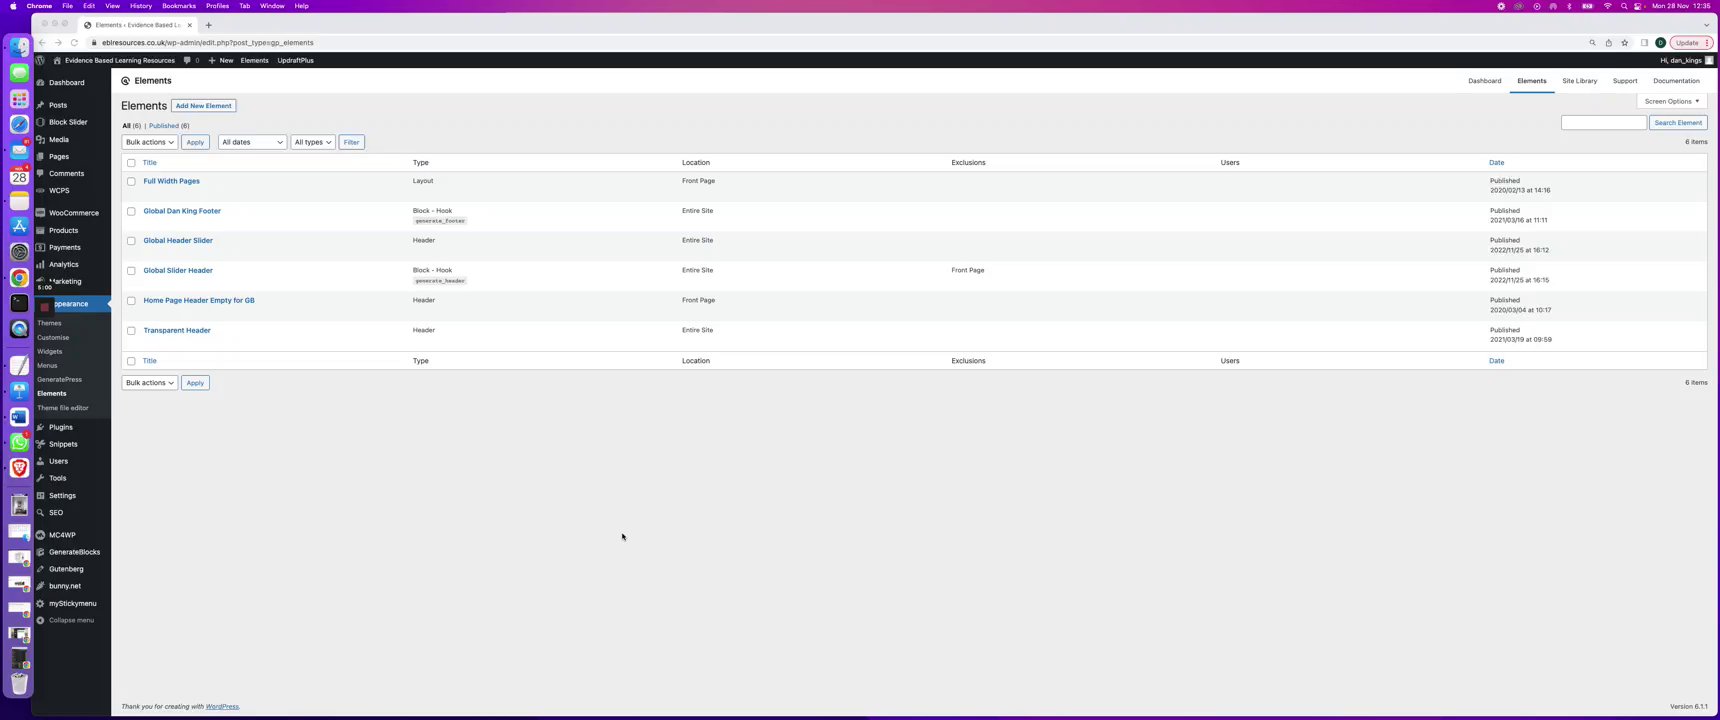Screen dimensions: 1720x720
Task: Collapse the WordPress admin menu
Action: (65, 620)
